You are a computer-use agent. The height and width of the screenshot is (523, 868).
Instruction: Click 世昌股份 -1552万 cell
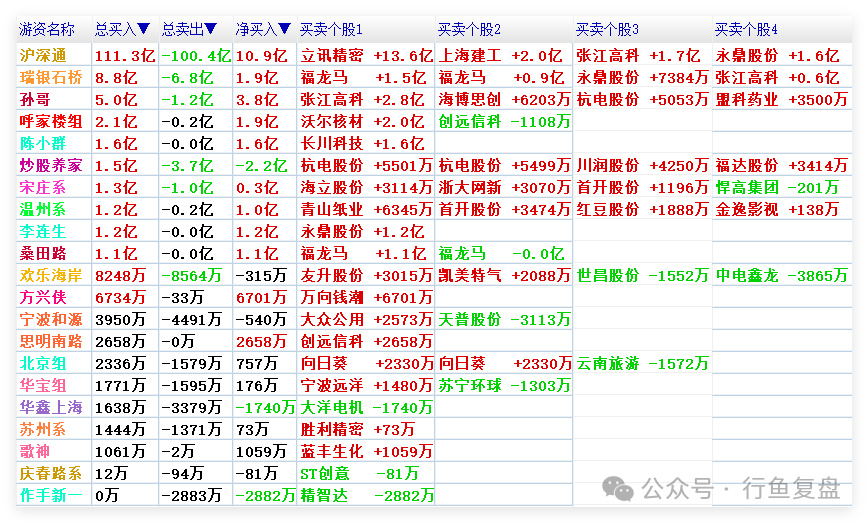[x=643, y=275]
